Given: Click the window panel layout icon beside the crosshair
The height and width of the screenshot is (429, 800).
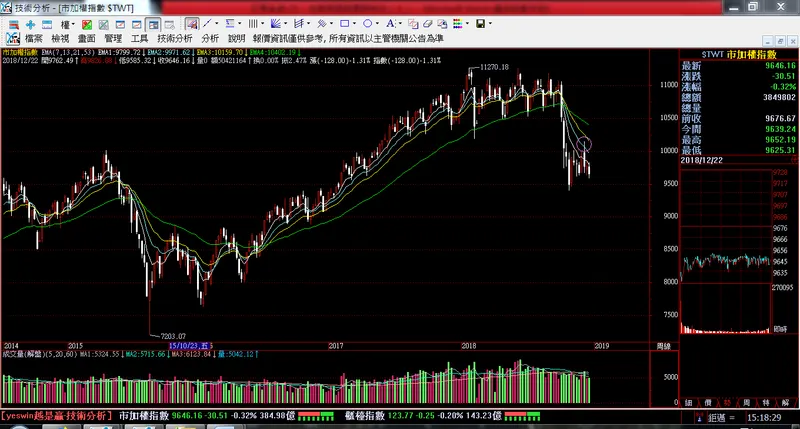Looking at the screenshot, I should click(47, 24).
